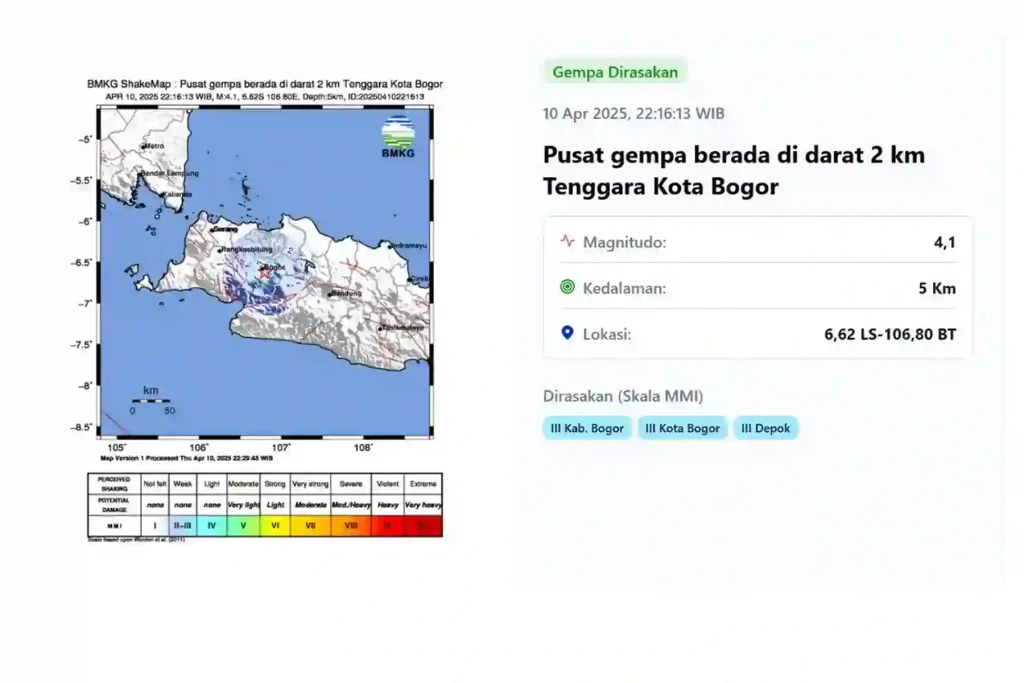
Task: Click the depth value 5 Km
Action: (936, 288)
